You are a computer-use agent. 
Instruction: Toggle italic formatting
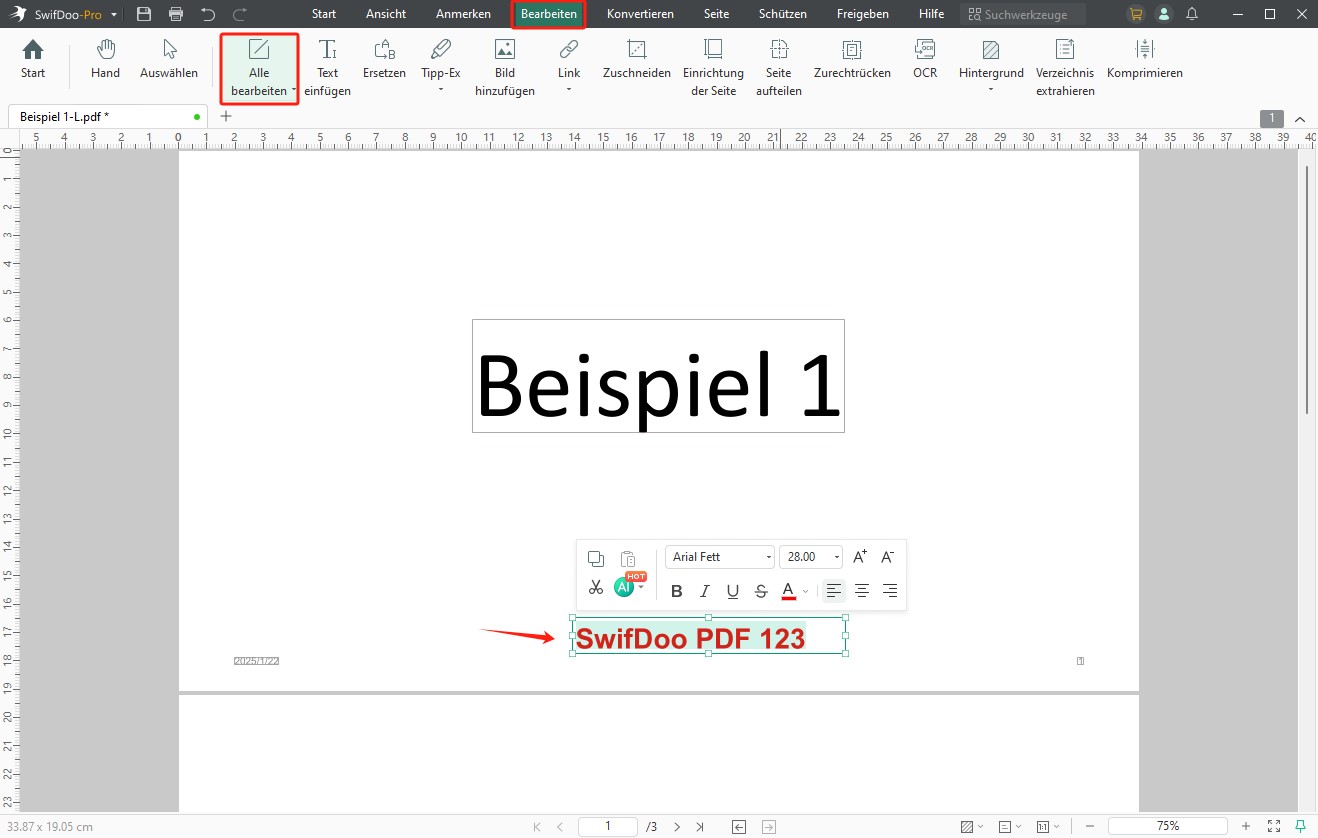pos(705,591)
